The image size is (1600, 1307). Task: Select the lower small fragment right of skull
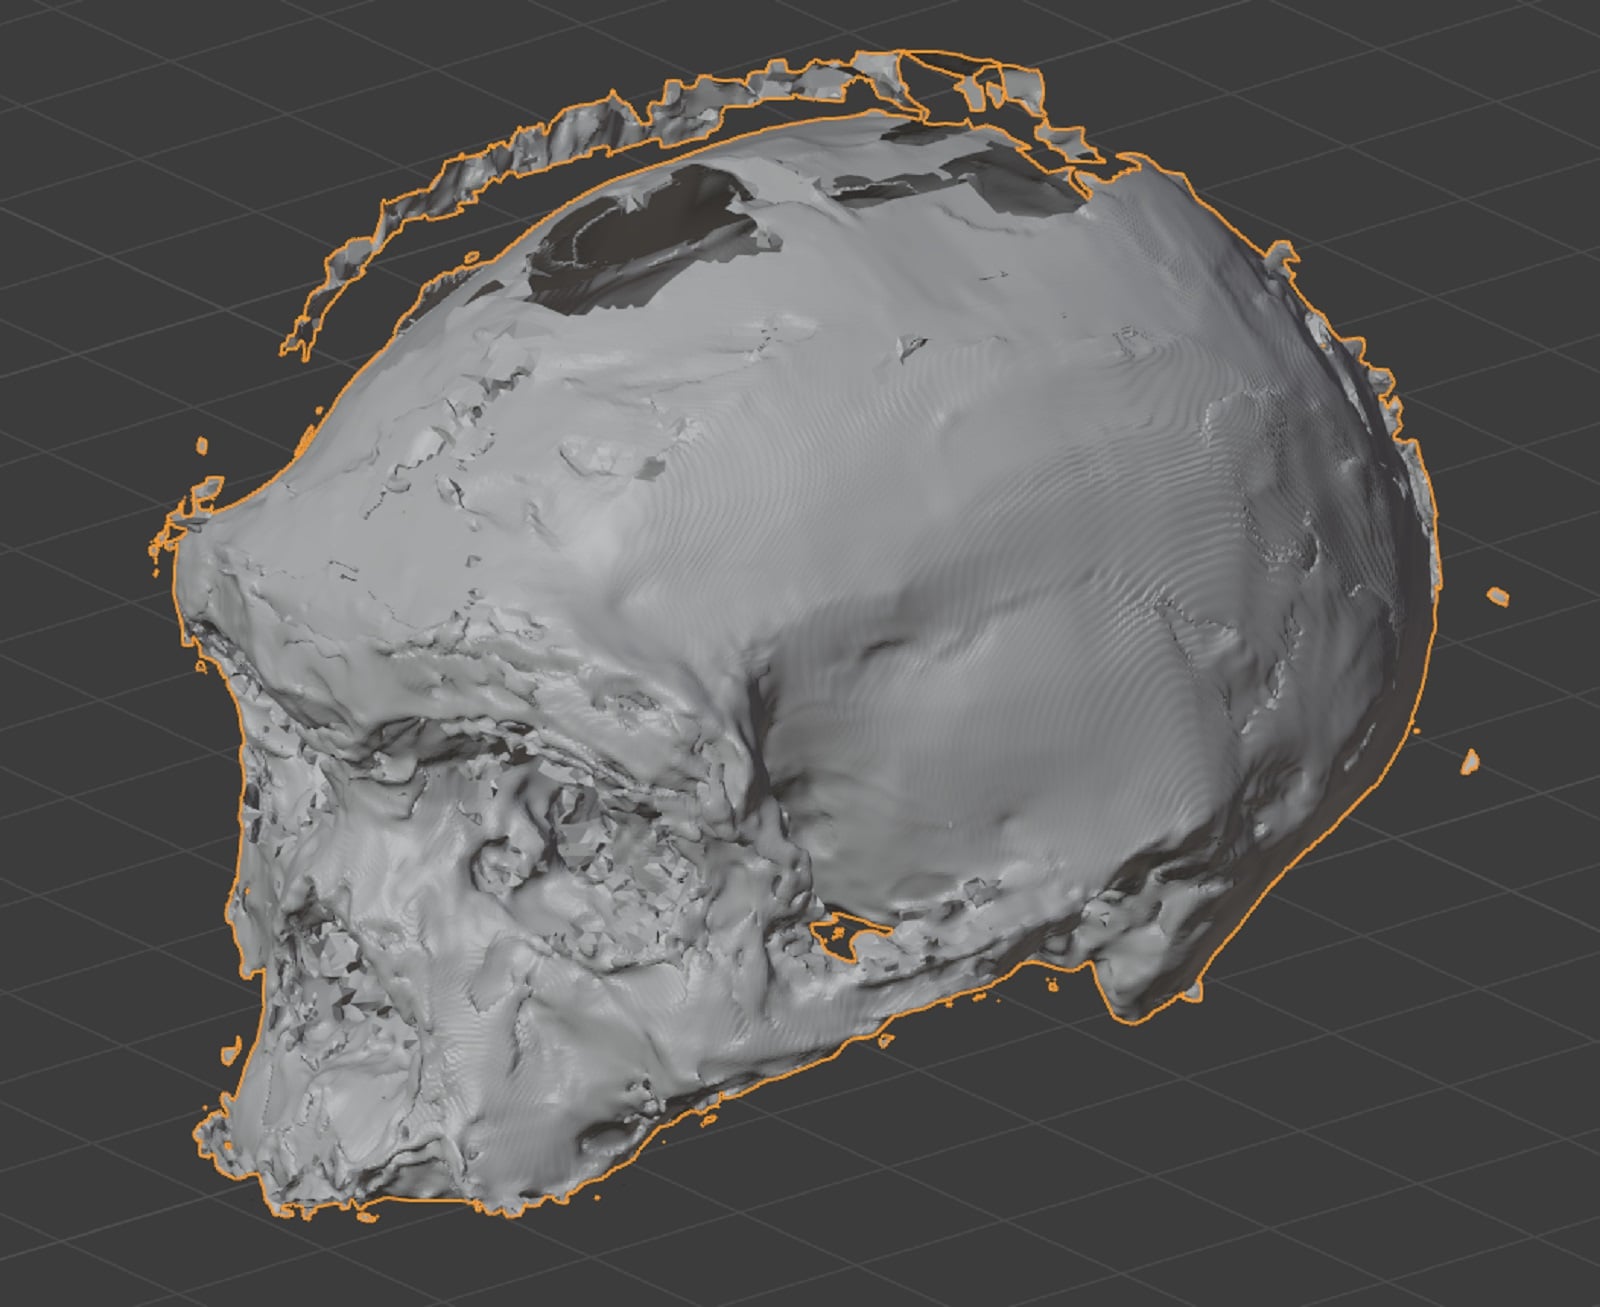click(x=1470, y=762)
